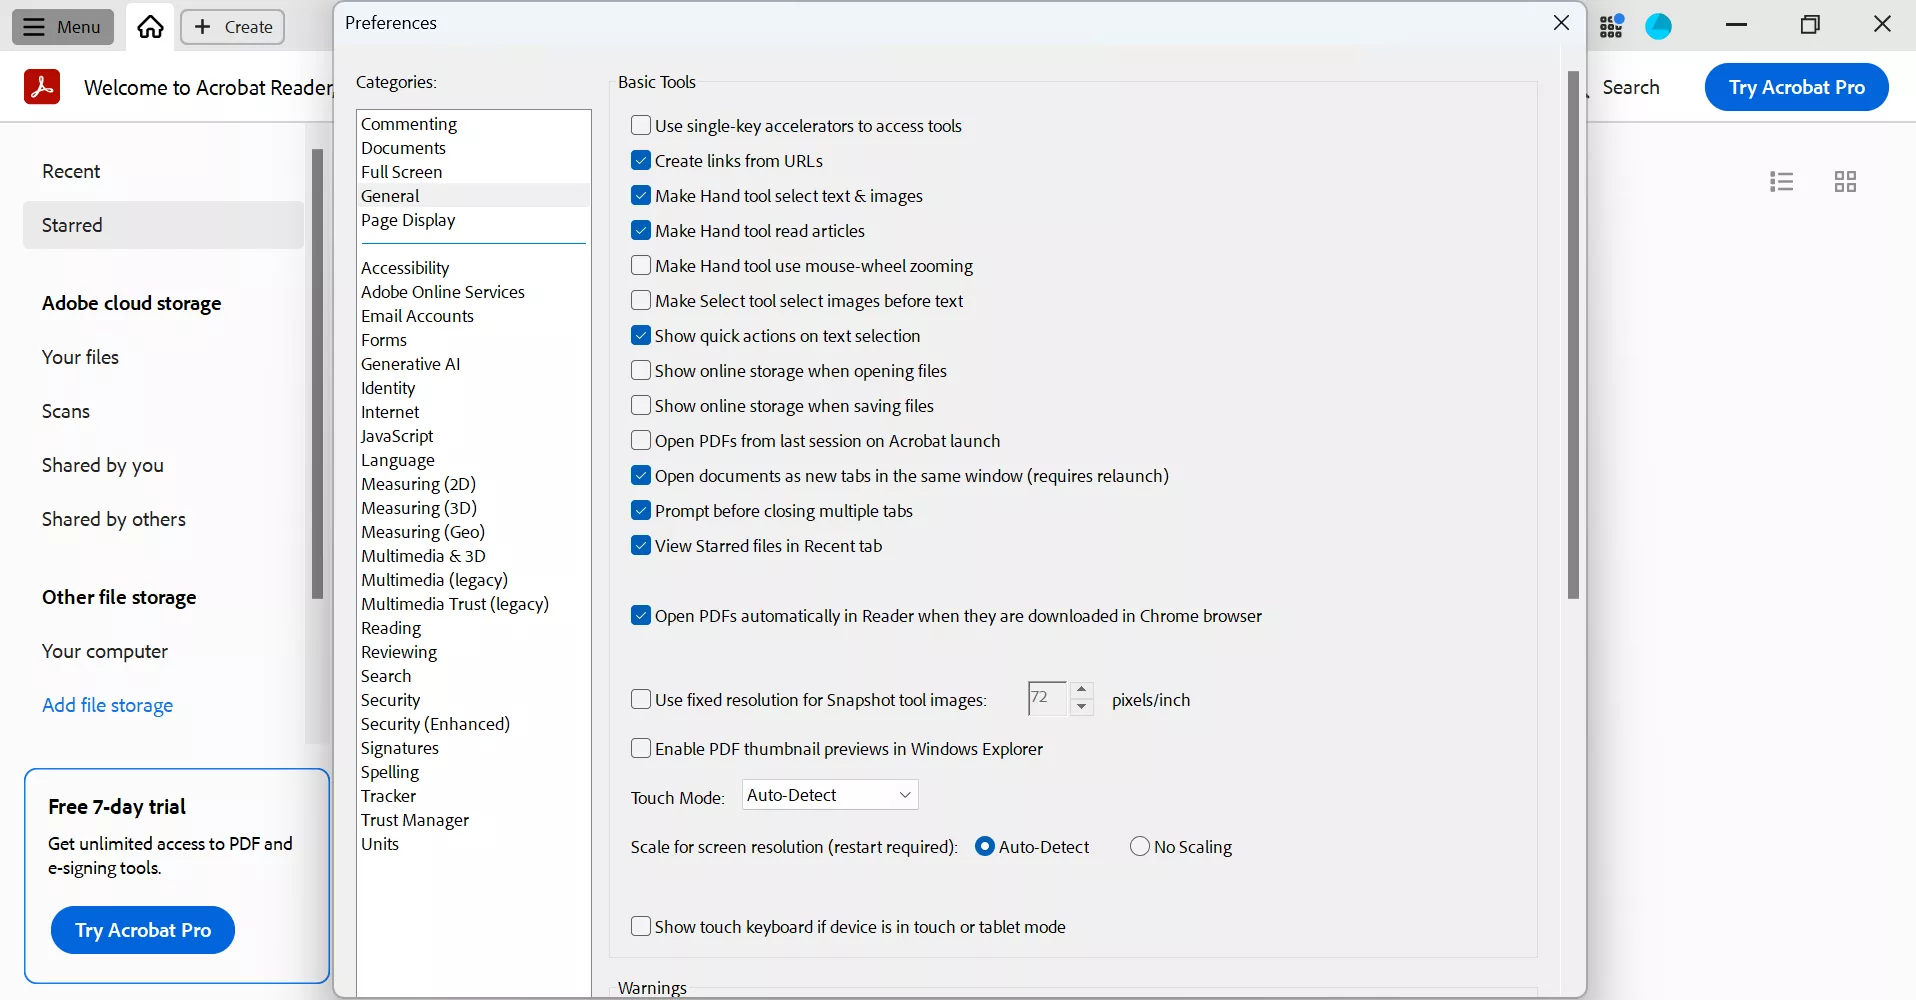
Task: Click the Acrobat Reader home icon
Action: pos(149,27)
